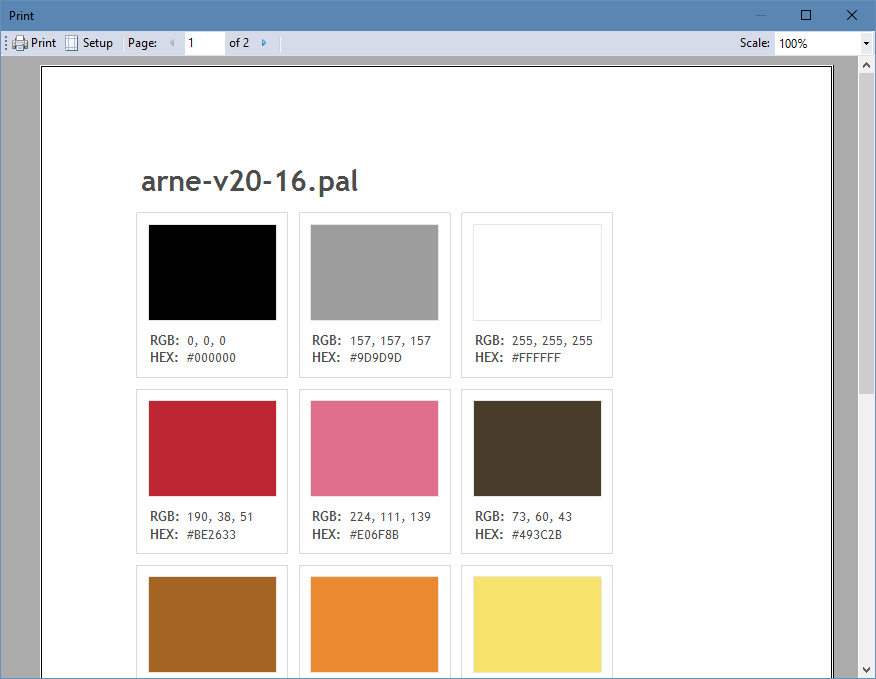Click the 'Scale:' label
Image resolution: width=876 pixels, height=679 pixels.
click(755, 43)
